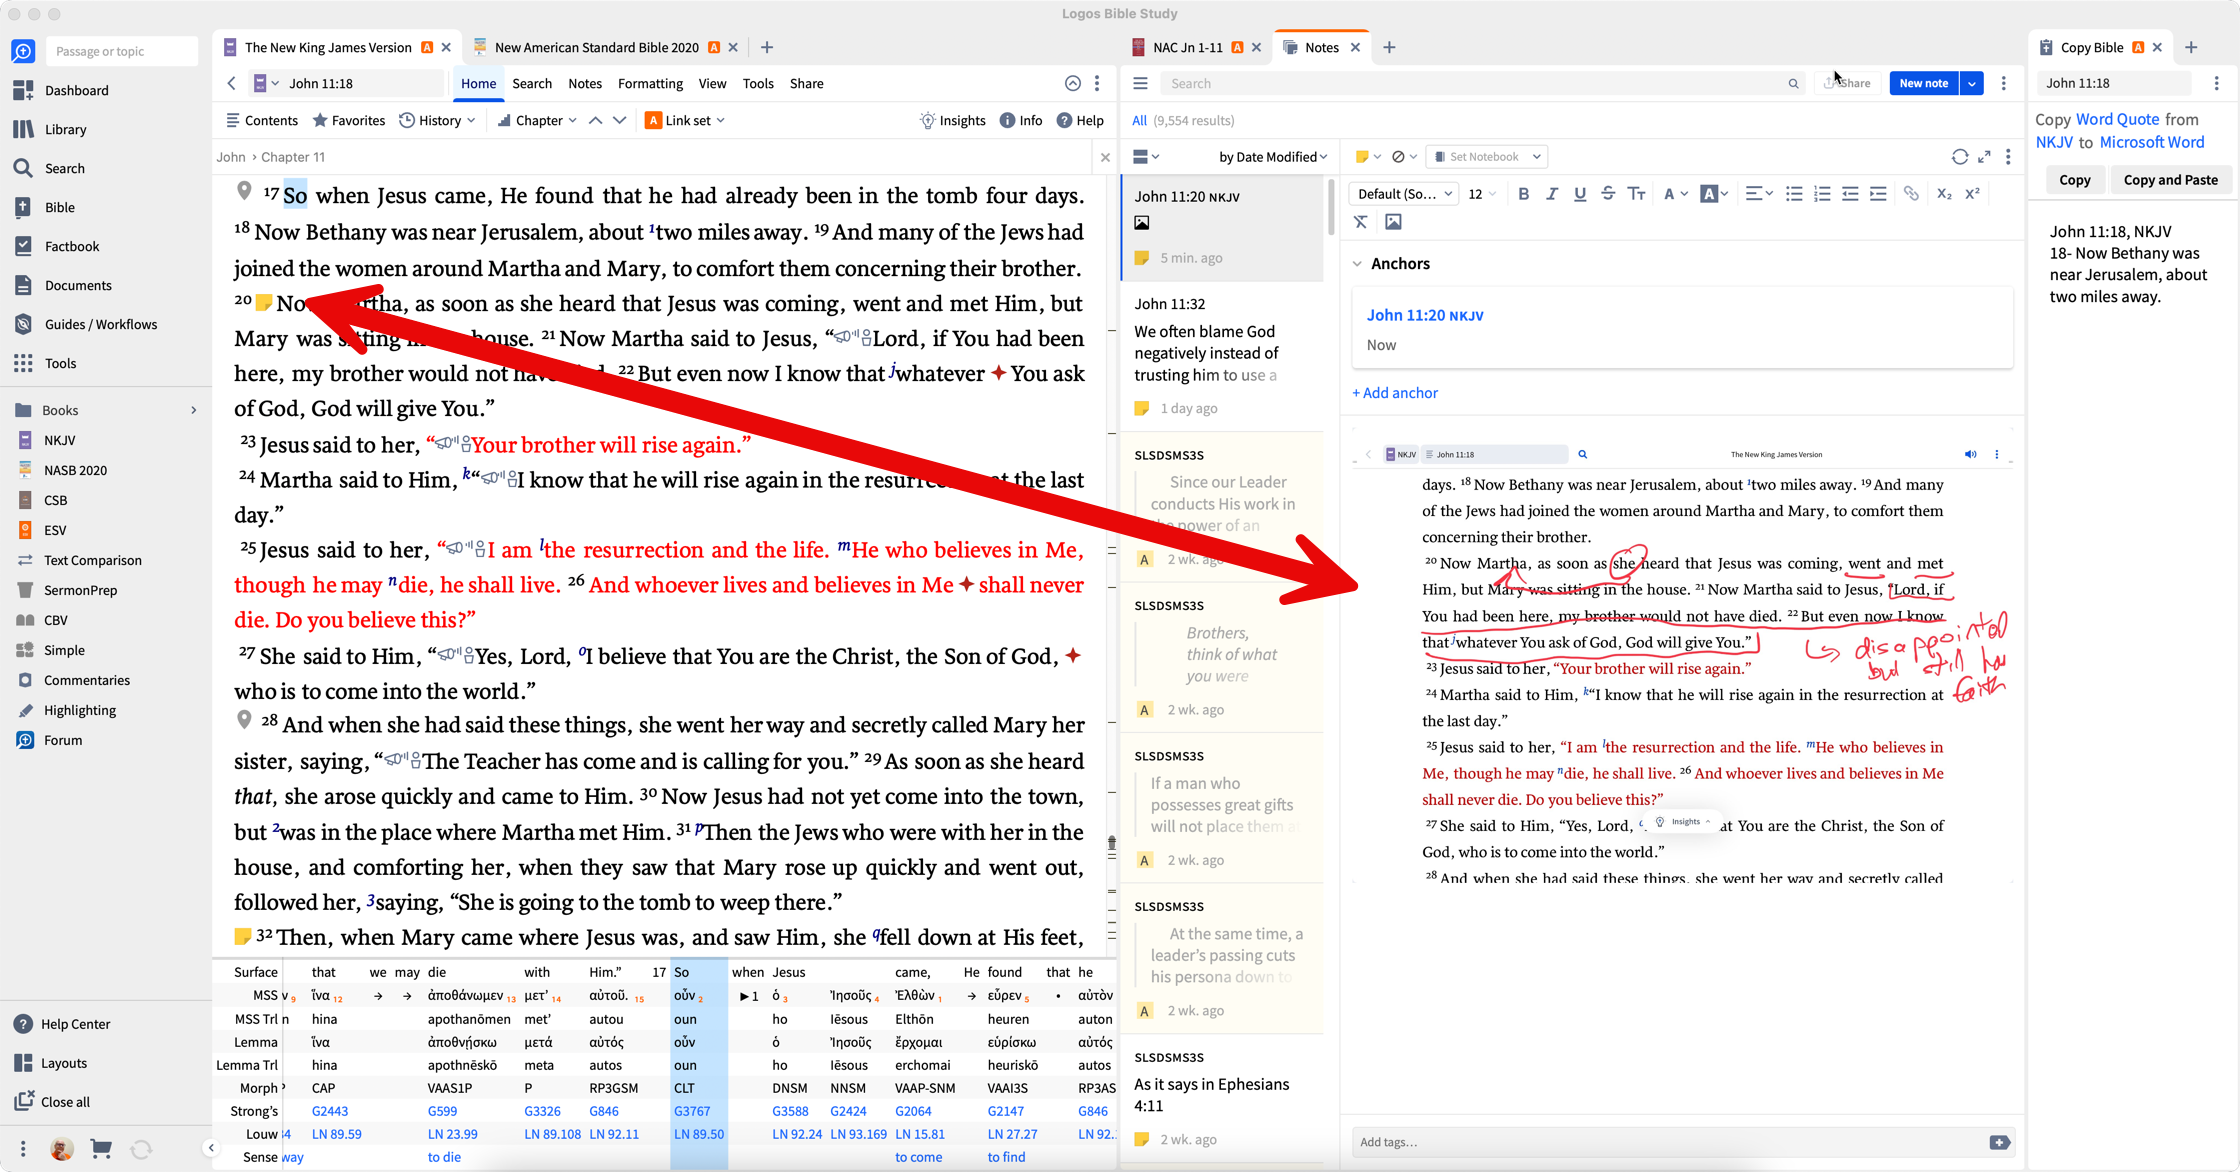
Task: Expand the note editor to full size
Action: click(x=1984, y=157)
